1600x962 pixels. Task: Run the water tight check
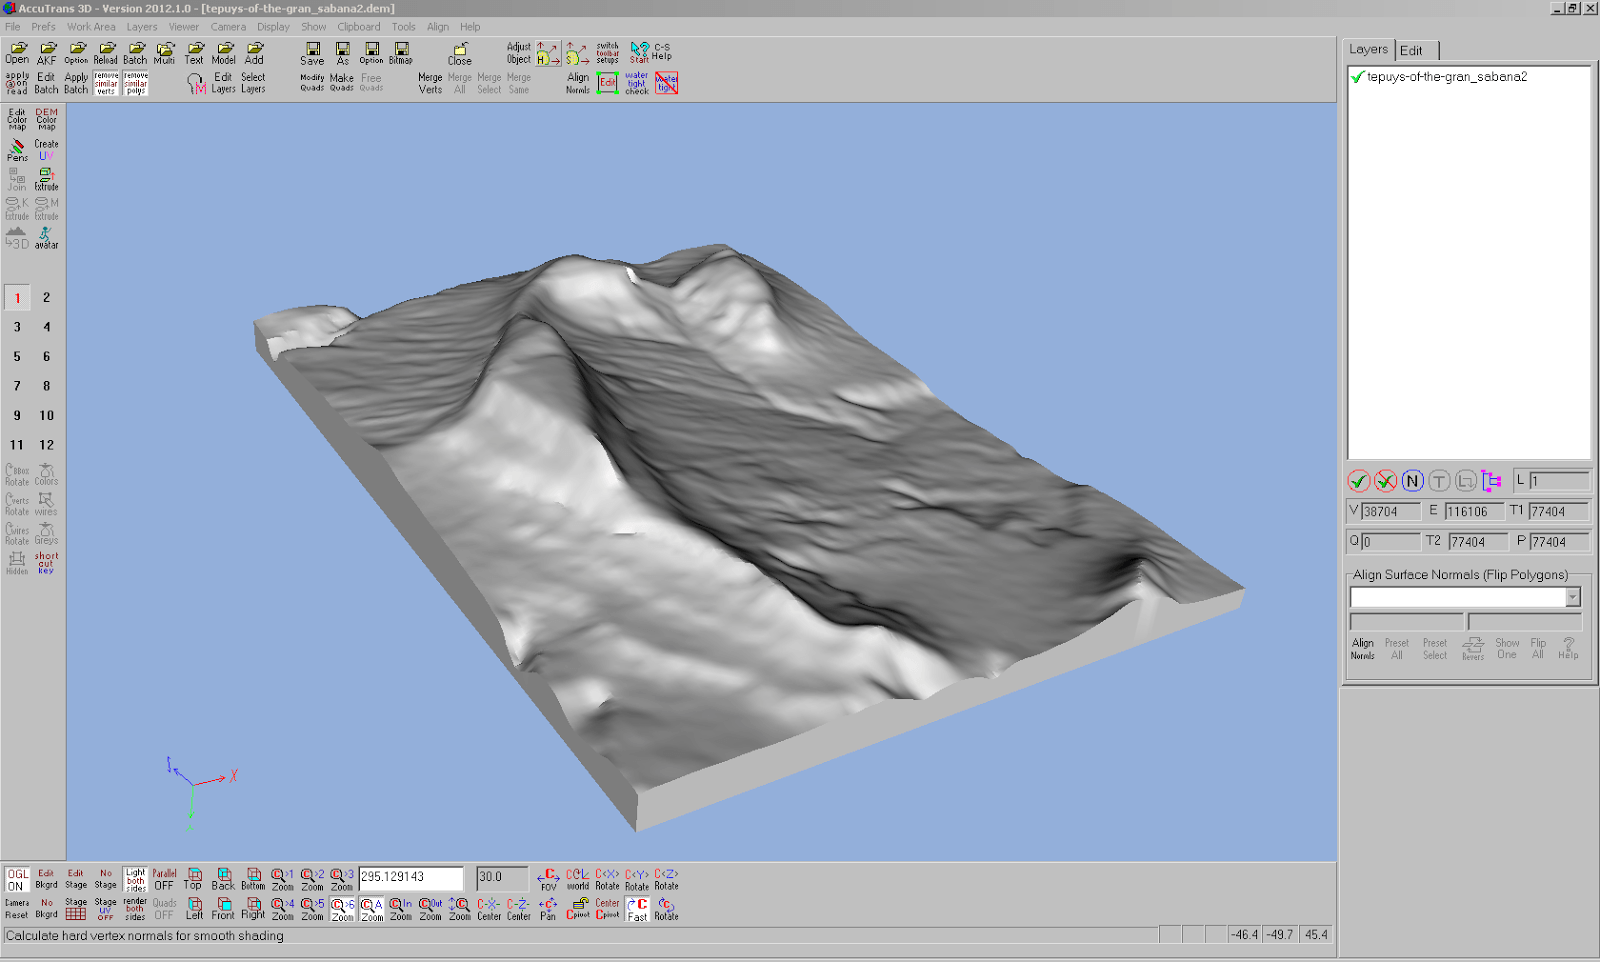click(x=637, y=83)
